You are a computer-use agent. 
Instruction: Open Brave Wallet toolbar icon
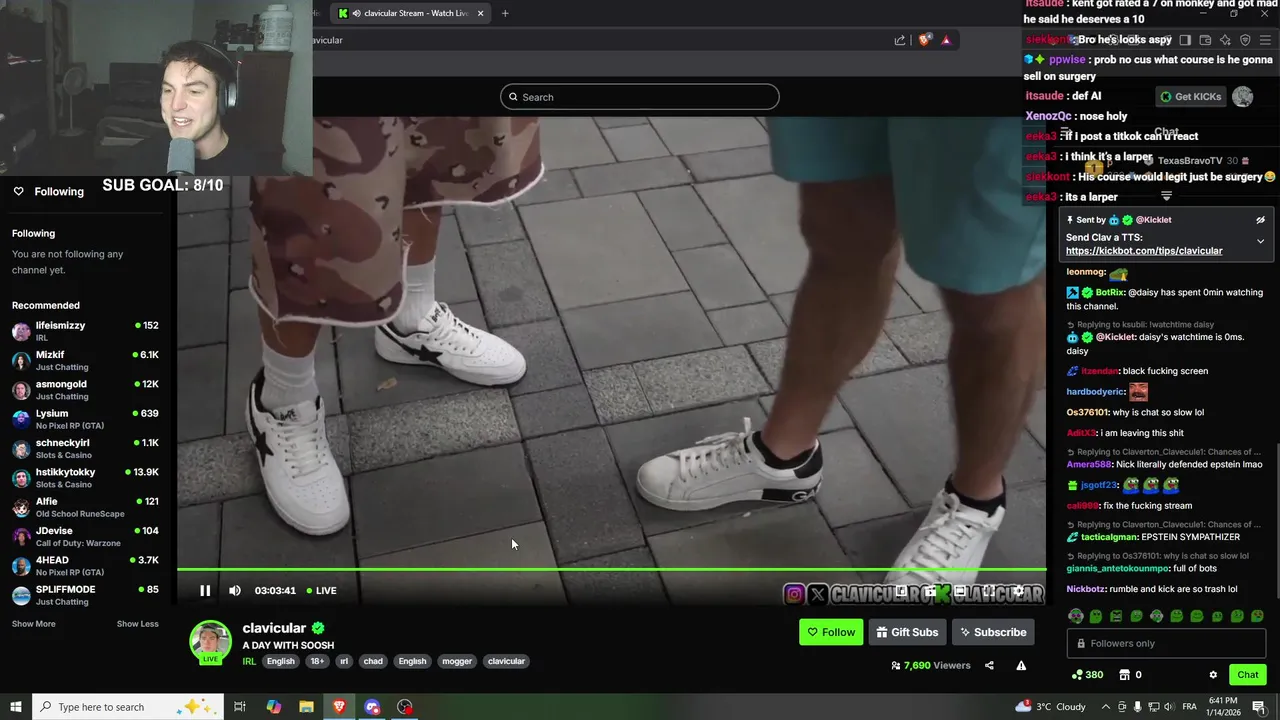click(1205, 40)
